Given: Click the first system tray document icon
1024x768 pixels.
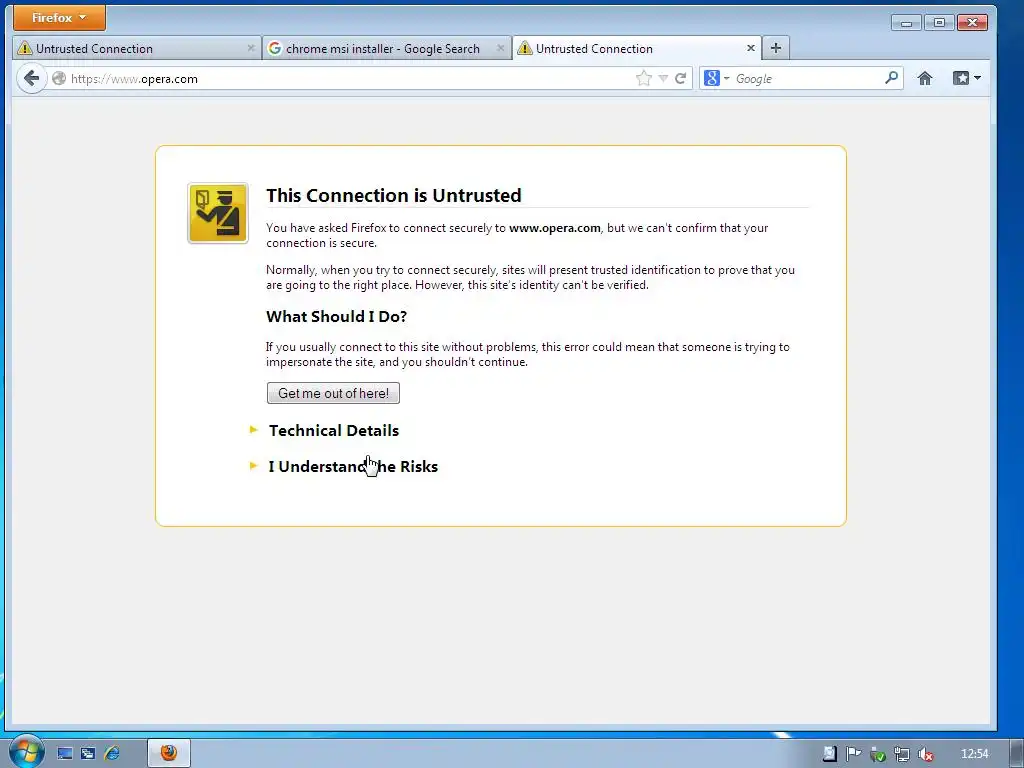Looking at the screenshot, I should tap(829, 754).
